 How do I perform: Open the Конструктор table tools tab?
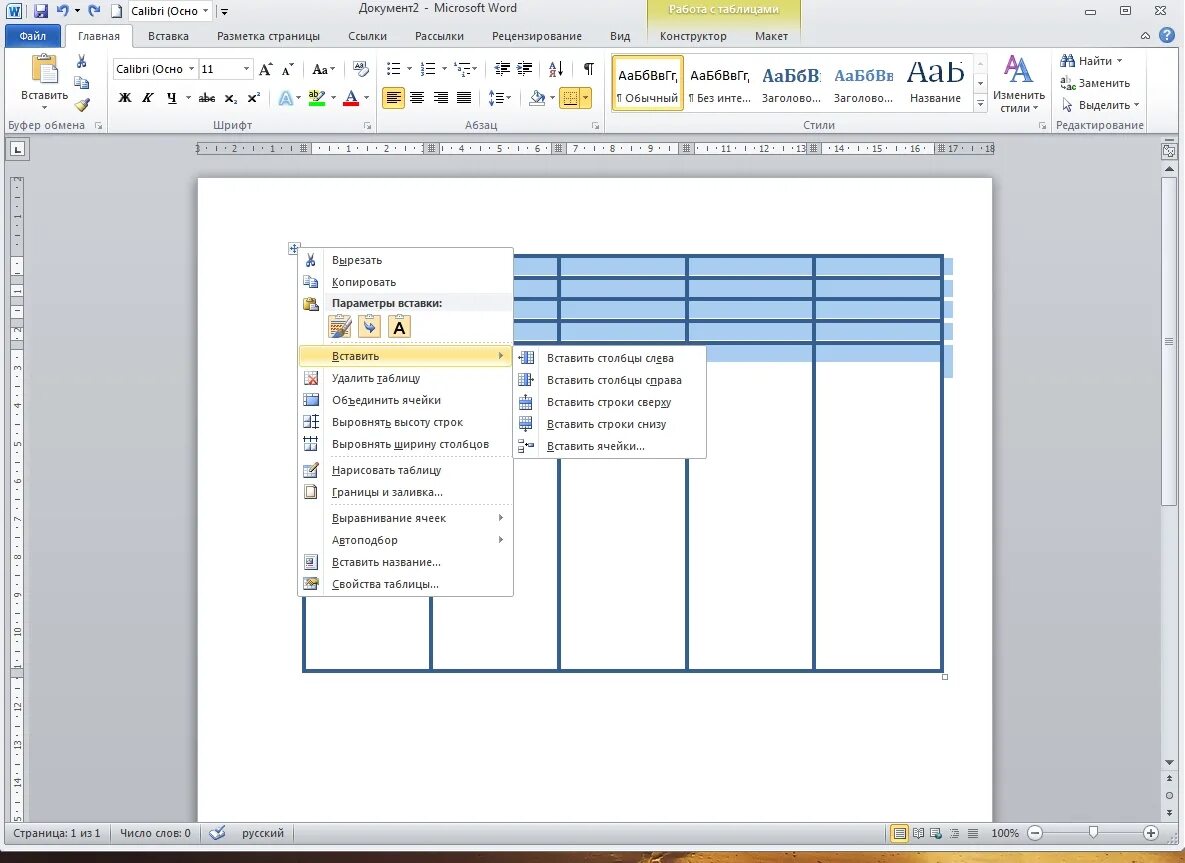click(x=693, y=36)
